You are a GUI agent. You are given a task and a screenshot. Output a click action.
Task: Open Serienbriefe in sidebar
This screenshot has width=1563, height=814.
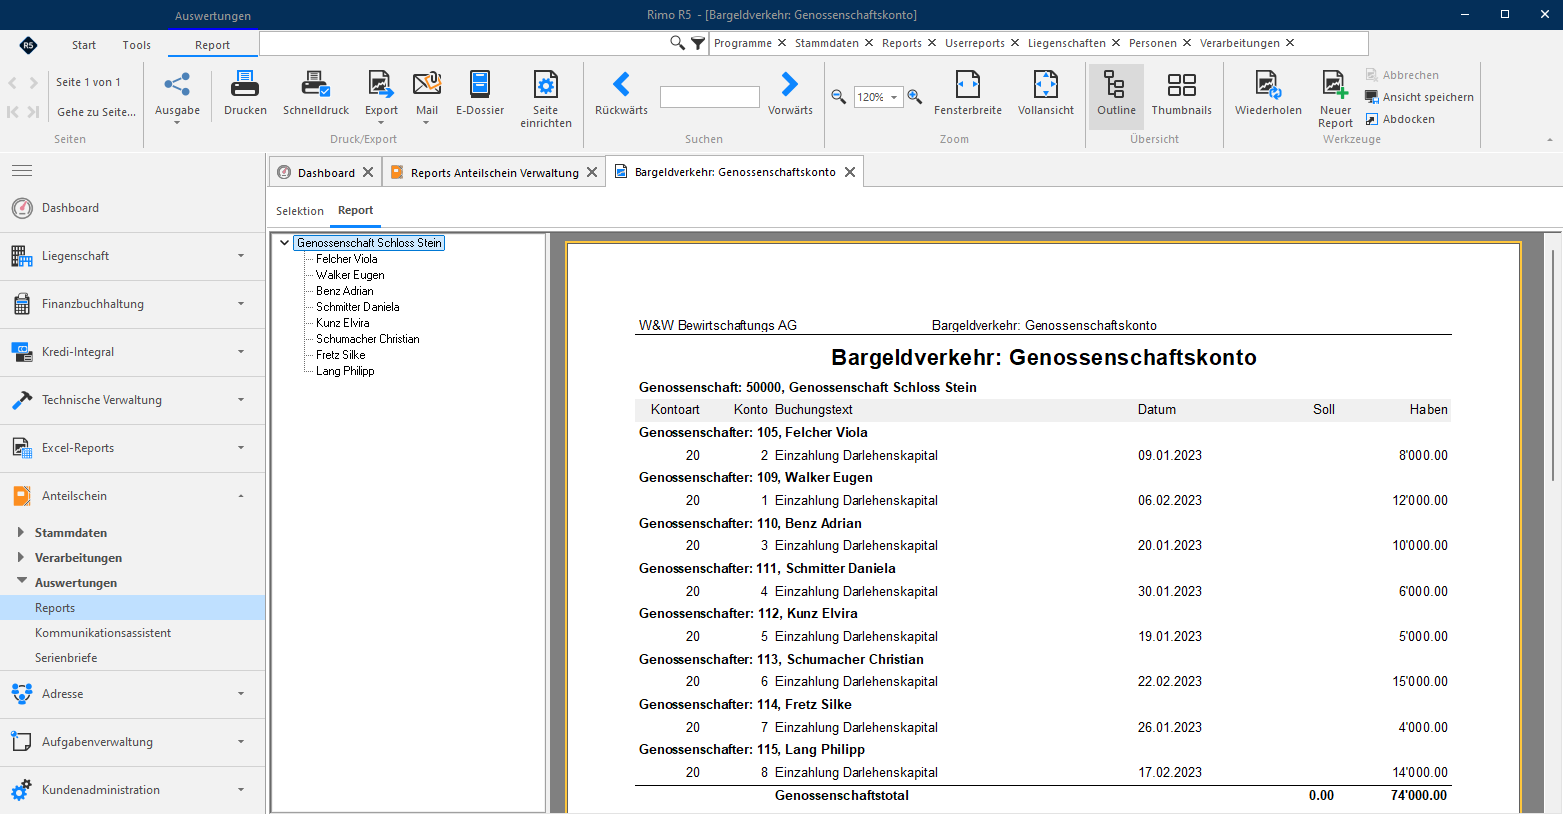point(66,658)
